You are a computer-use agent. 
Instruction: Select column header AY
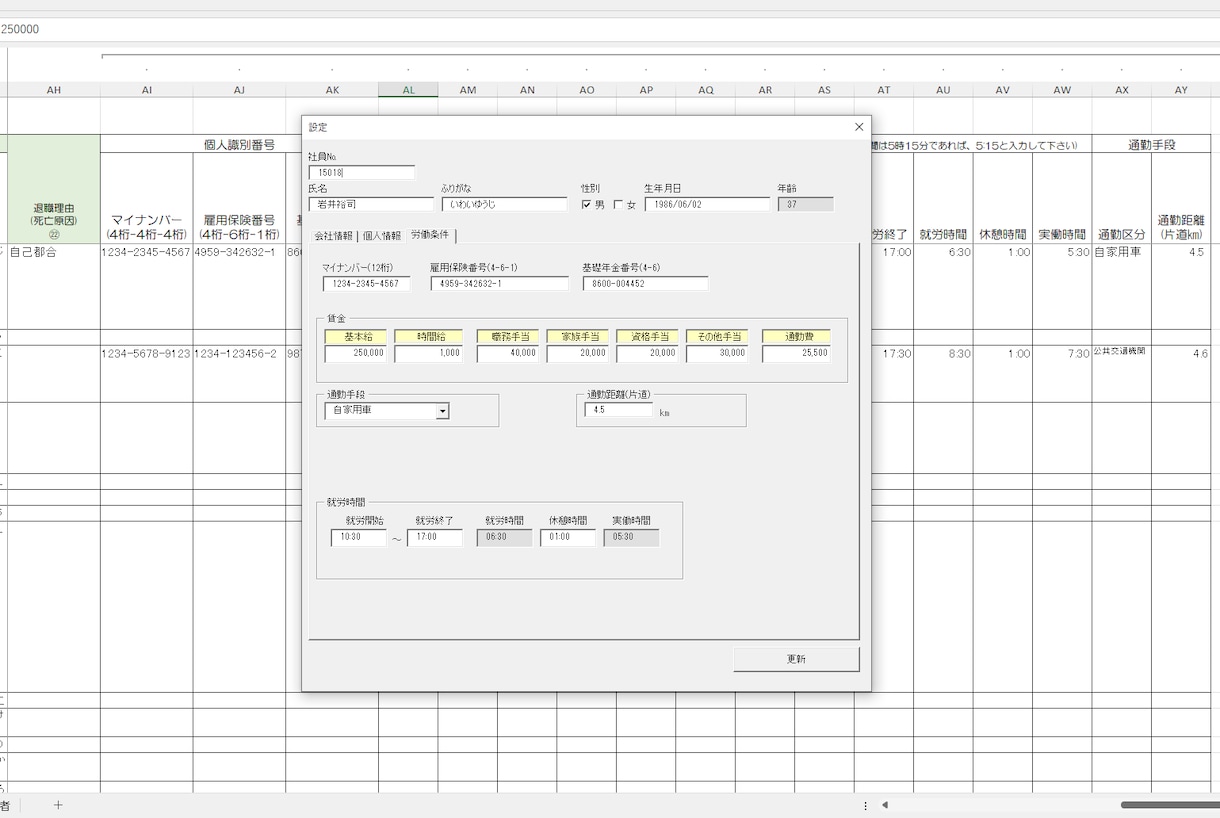pos(1181,90)
